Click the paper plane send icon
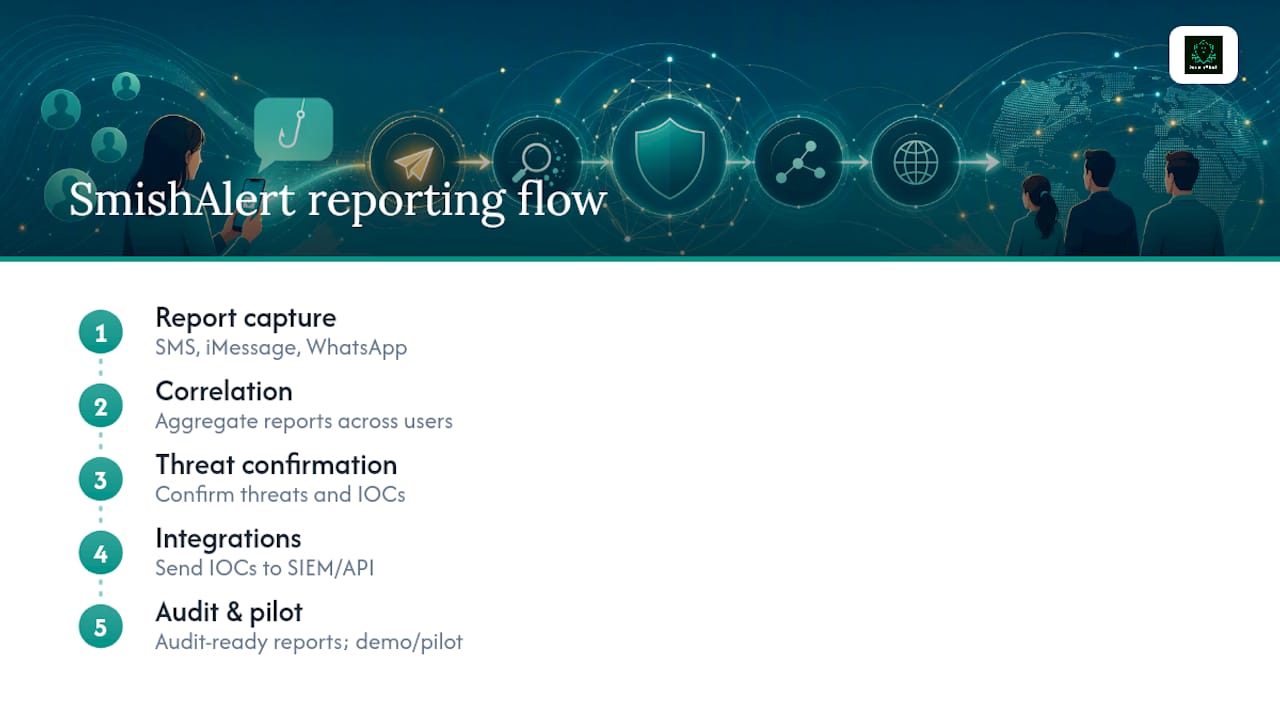1280x720 pixels. pyautogui.click(x=414, y=163)
